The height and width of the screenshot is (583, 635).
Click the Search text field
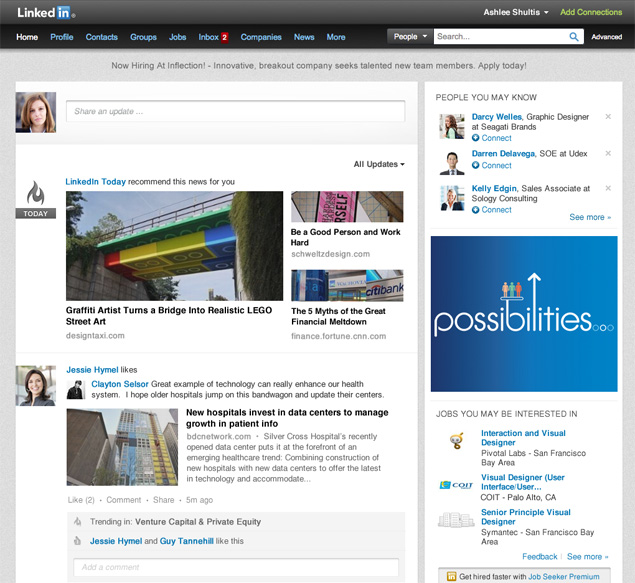[501, 36]
